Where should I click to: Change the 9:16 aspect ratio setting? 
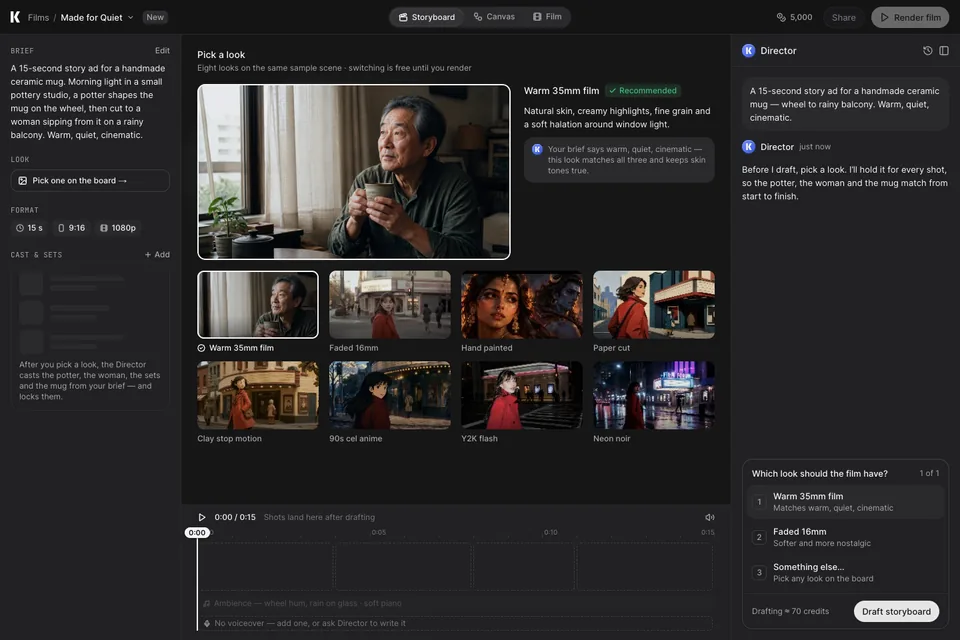coord(72,228)
